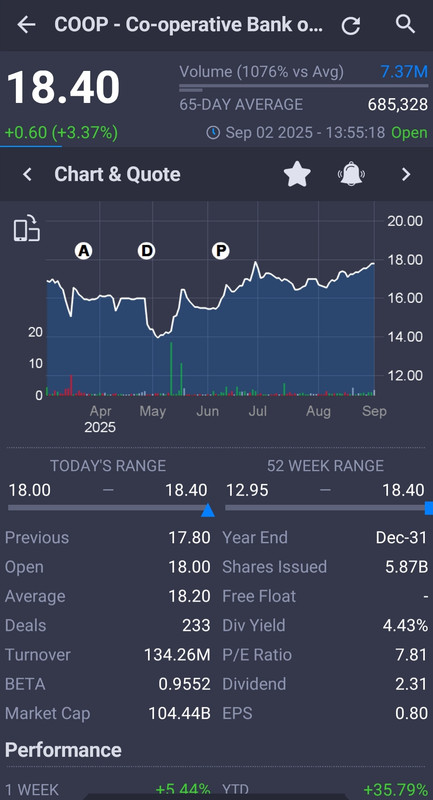The height and width of the screenshot is (800, 433).
Task: Go to next section with right chevron
Action: (406, 174)
